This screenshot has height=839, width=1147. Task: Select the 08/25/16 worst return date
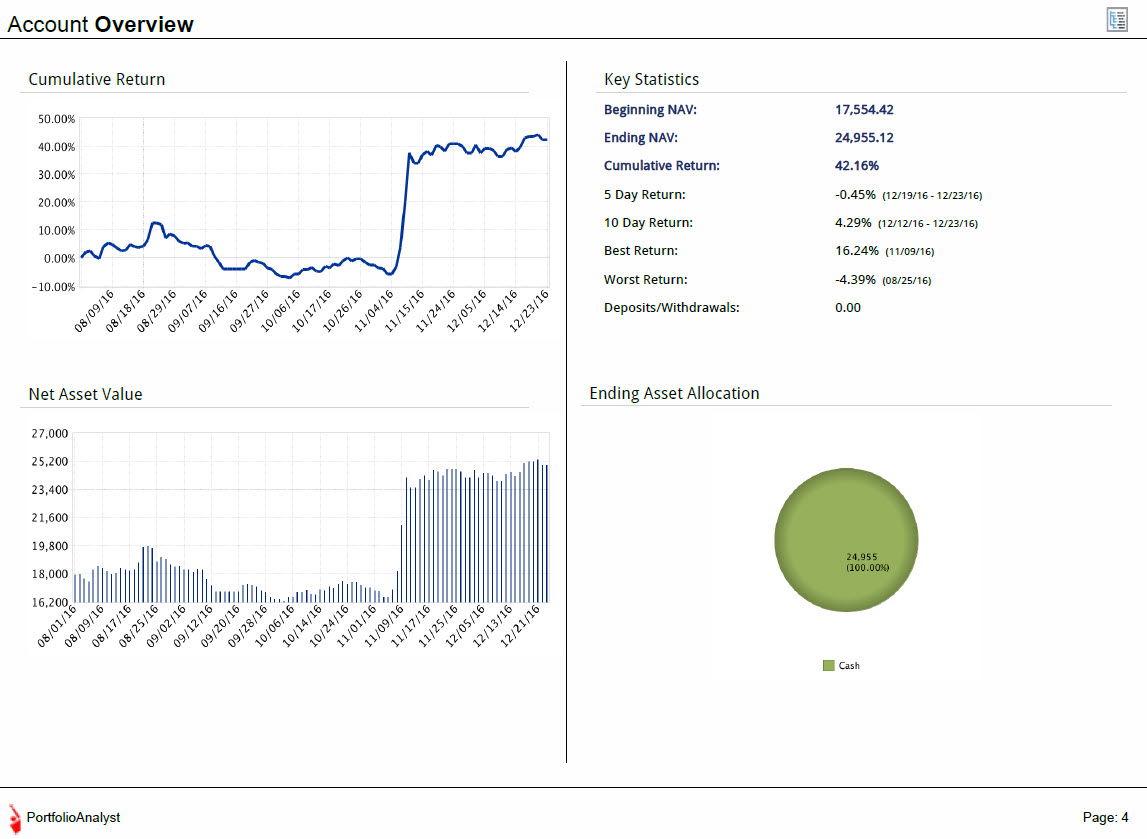coord(906,280)
